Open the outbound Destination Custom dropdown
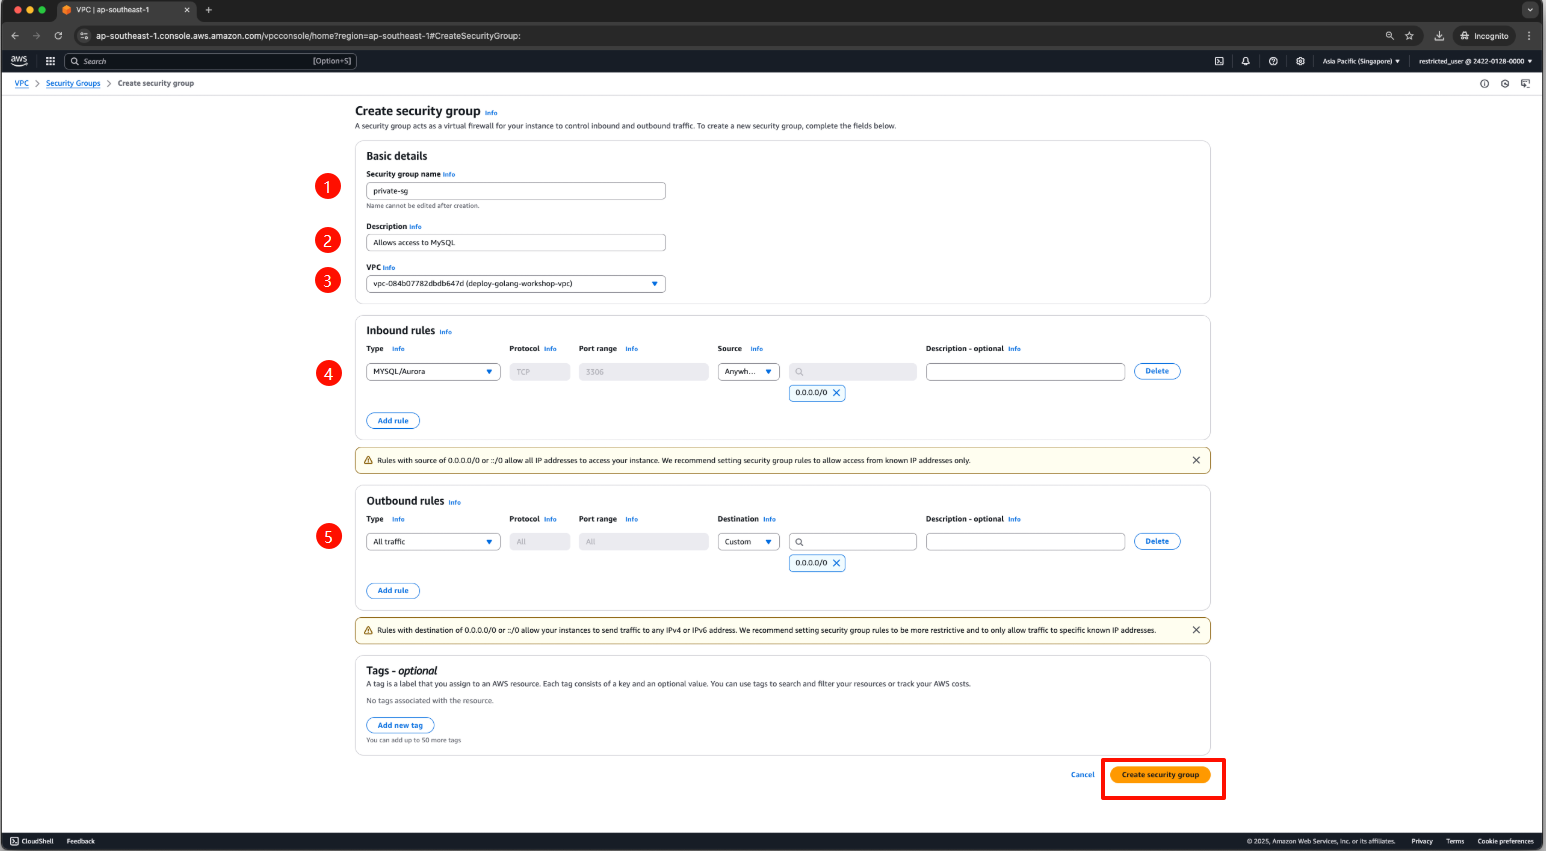The width and height of the screenshot is (1546, 851). pyautogui.click(x=749, y=542)
